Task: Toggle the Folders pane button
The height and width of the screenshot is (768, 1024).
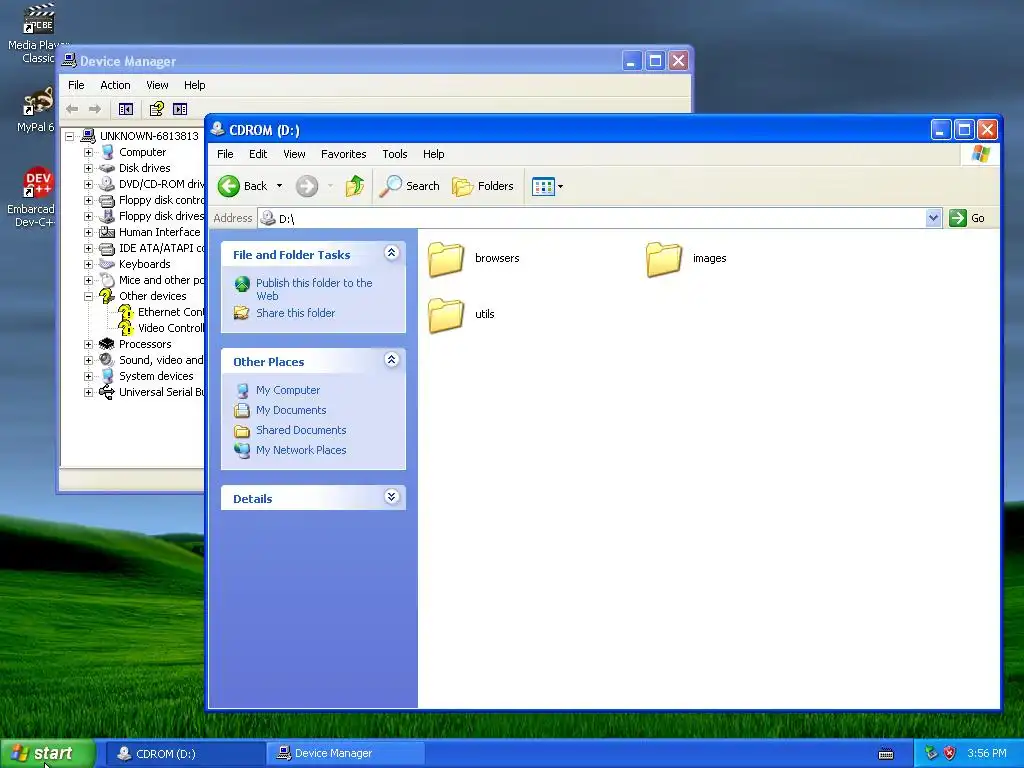Action: [483, 186]
